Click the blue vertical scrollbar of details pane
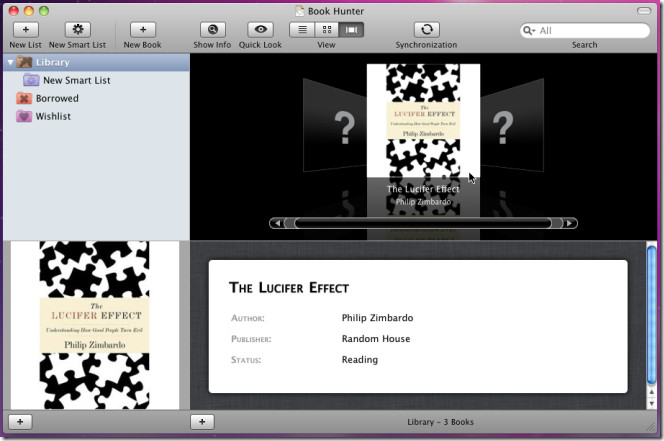The image size is (664, 441). (x=652, y=315)
